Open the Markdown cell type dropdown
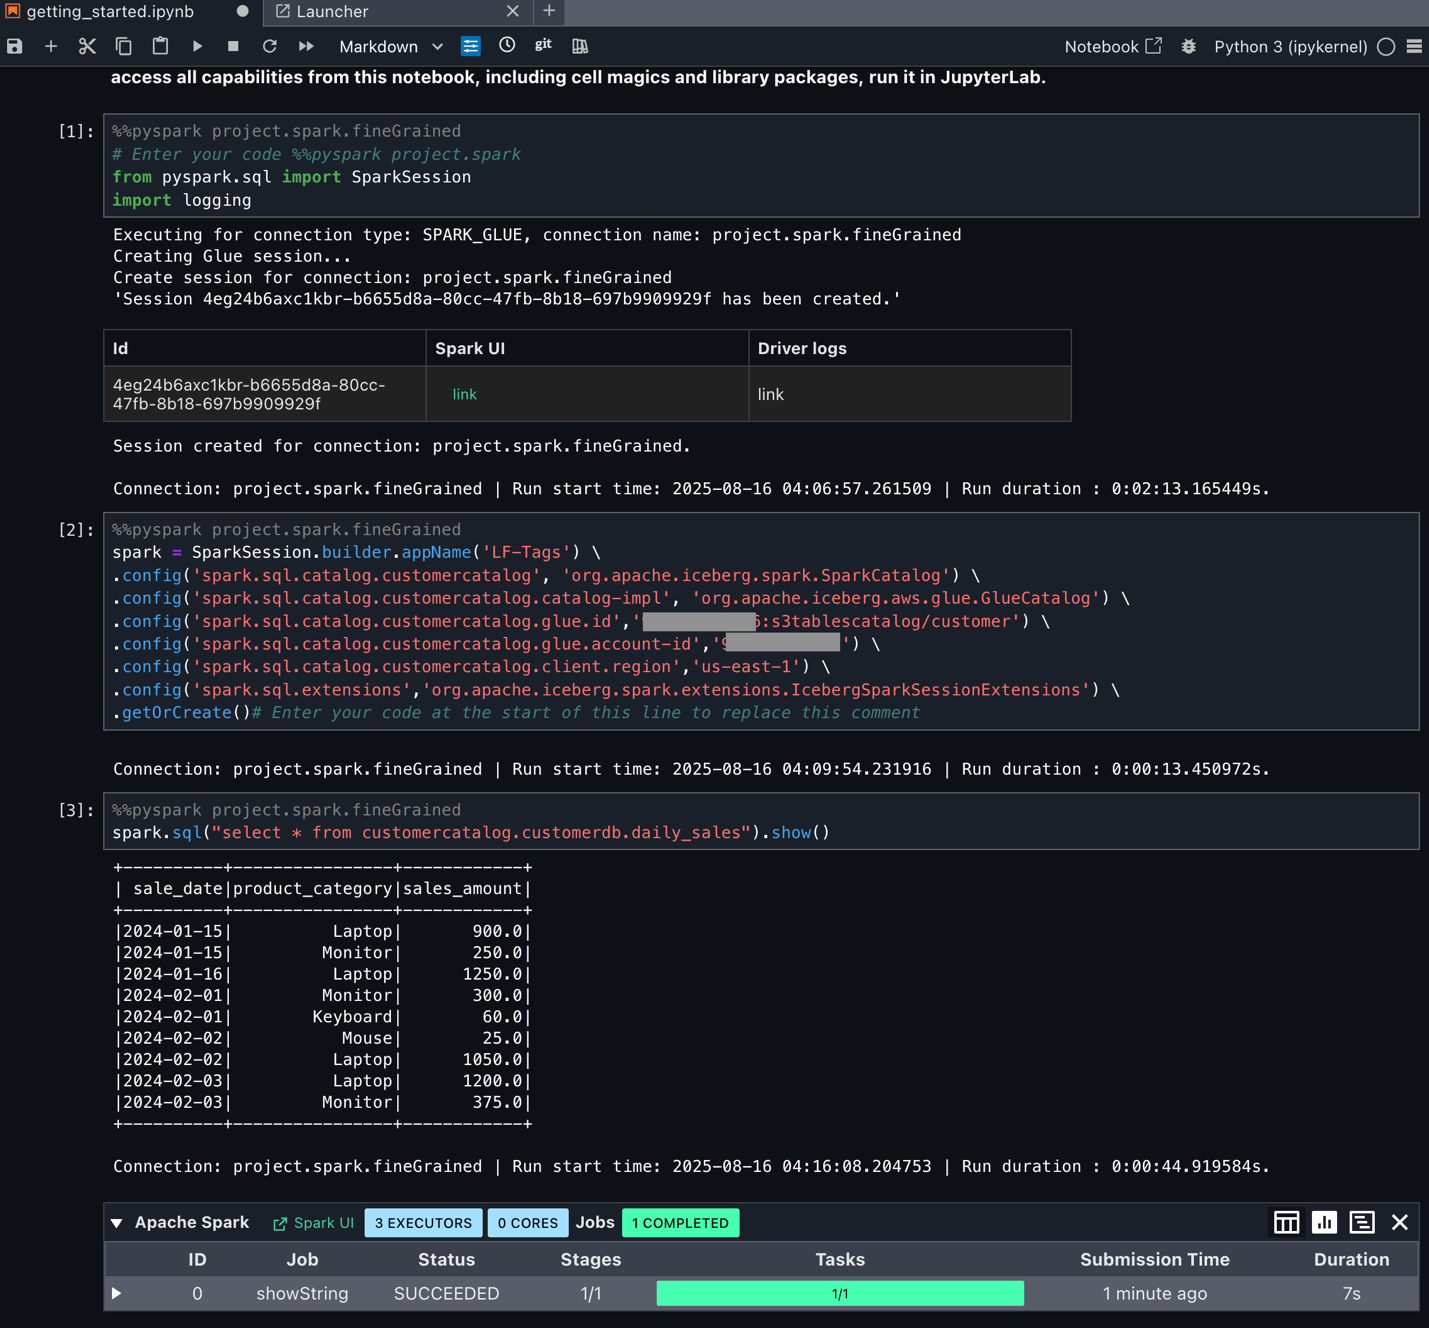This screenshot has width=1429, height=1328. [390, 46]
